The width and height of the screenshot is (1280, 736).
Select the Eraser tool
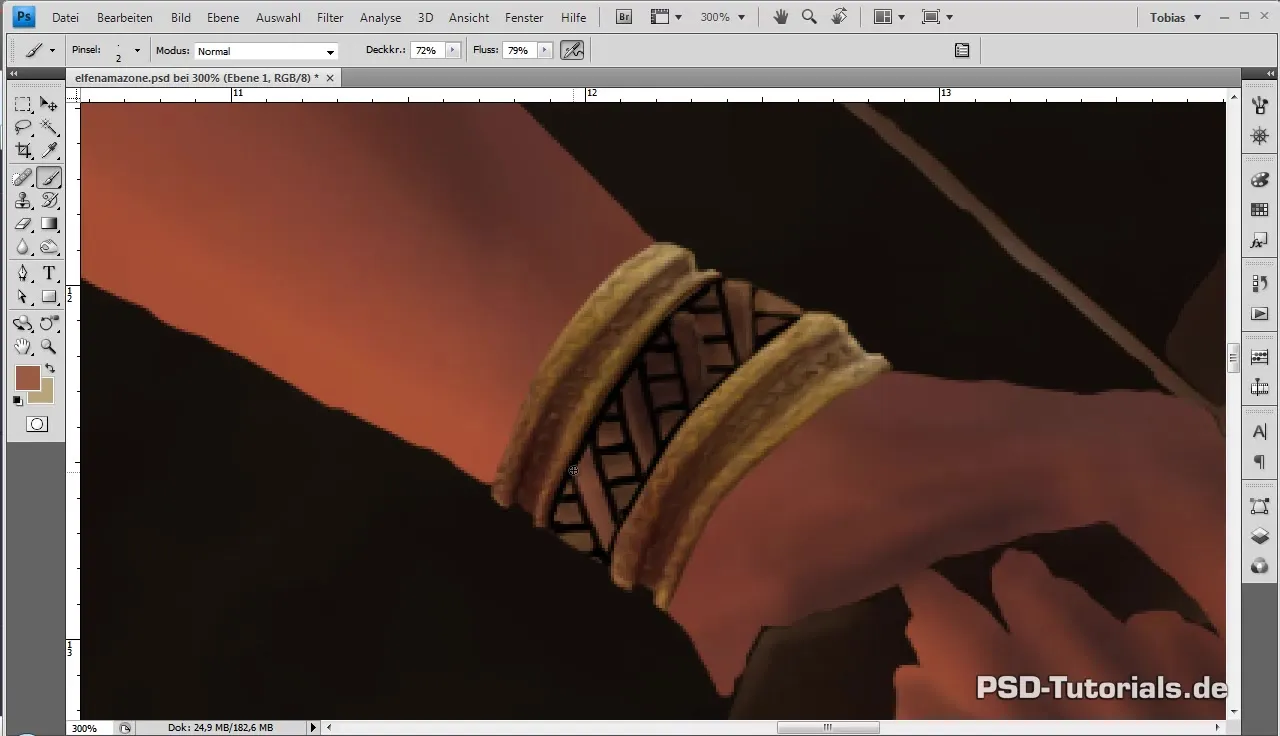coord(23,224)
